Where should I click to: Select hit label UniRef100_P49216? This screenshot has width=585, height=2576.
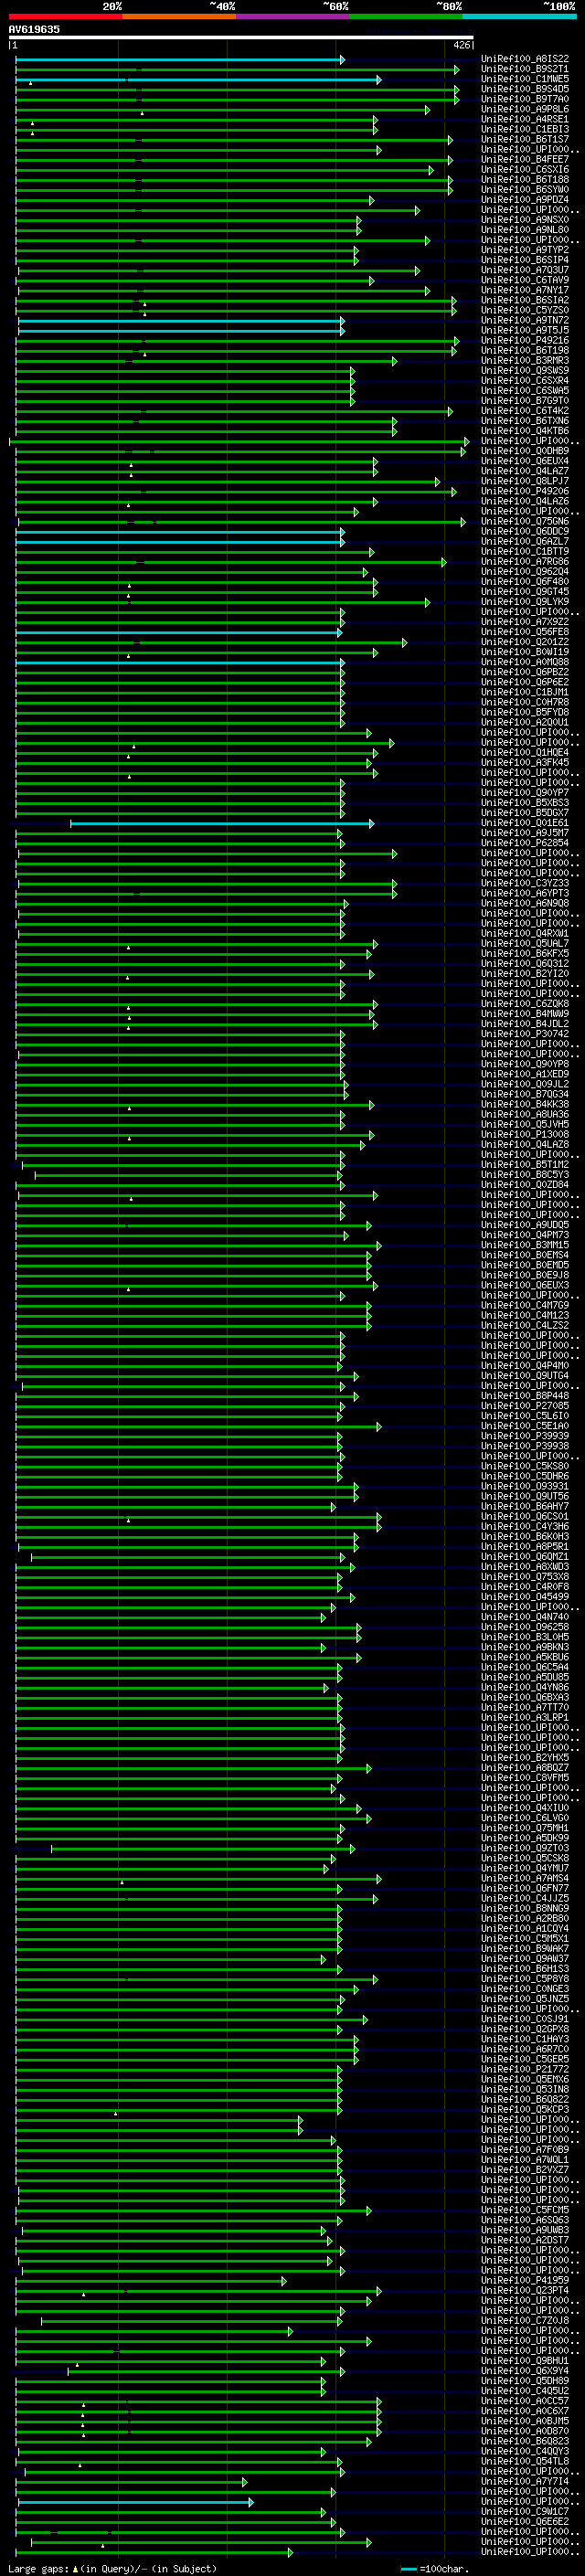pos(525,340)
